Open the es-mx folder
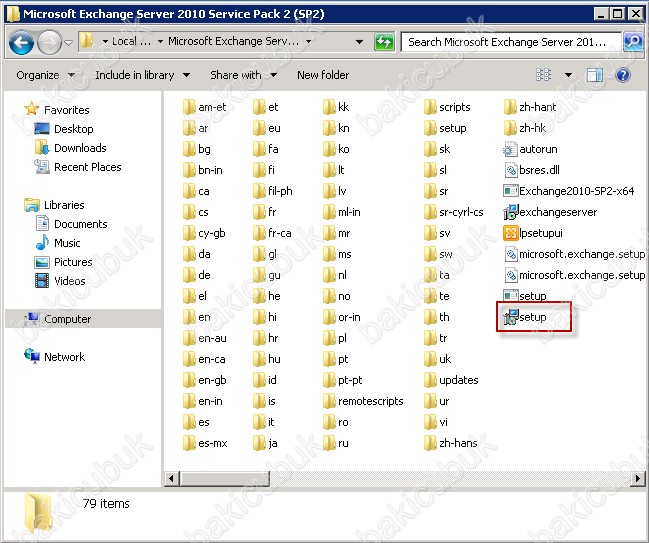 [x=205, y=443]
